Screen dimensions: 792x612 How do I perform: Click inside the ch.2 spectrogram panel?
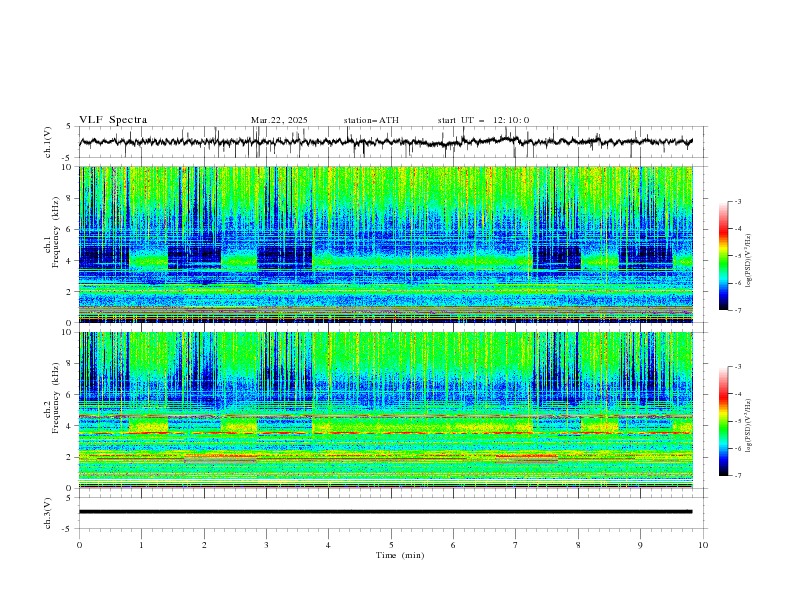(x=386, y=410)
